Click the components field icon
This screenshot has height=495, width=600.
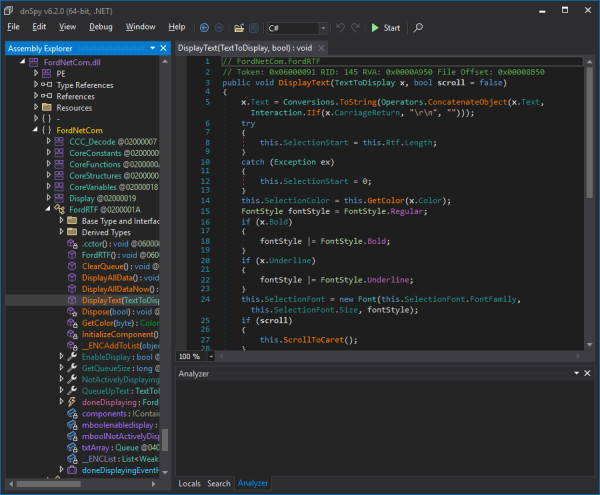click(72, 414)
